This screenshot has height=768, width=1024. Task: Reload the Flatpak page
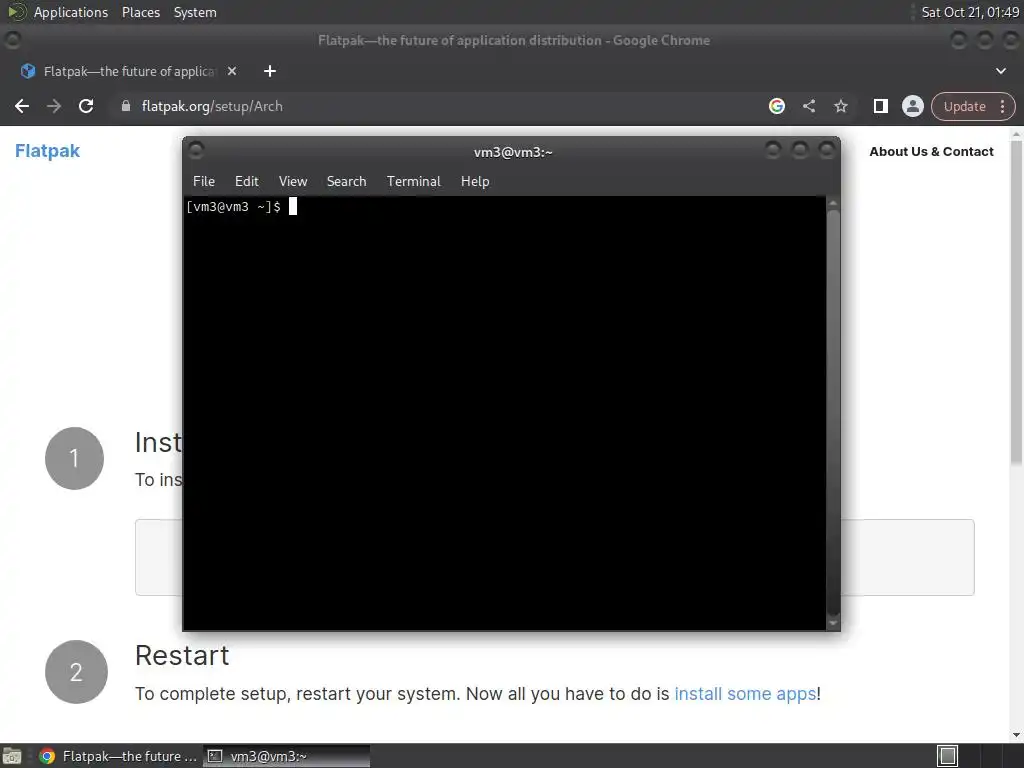point(86,106)
